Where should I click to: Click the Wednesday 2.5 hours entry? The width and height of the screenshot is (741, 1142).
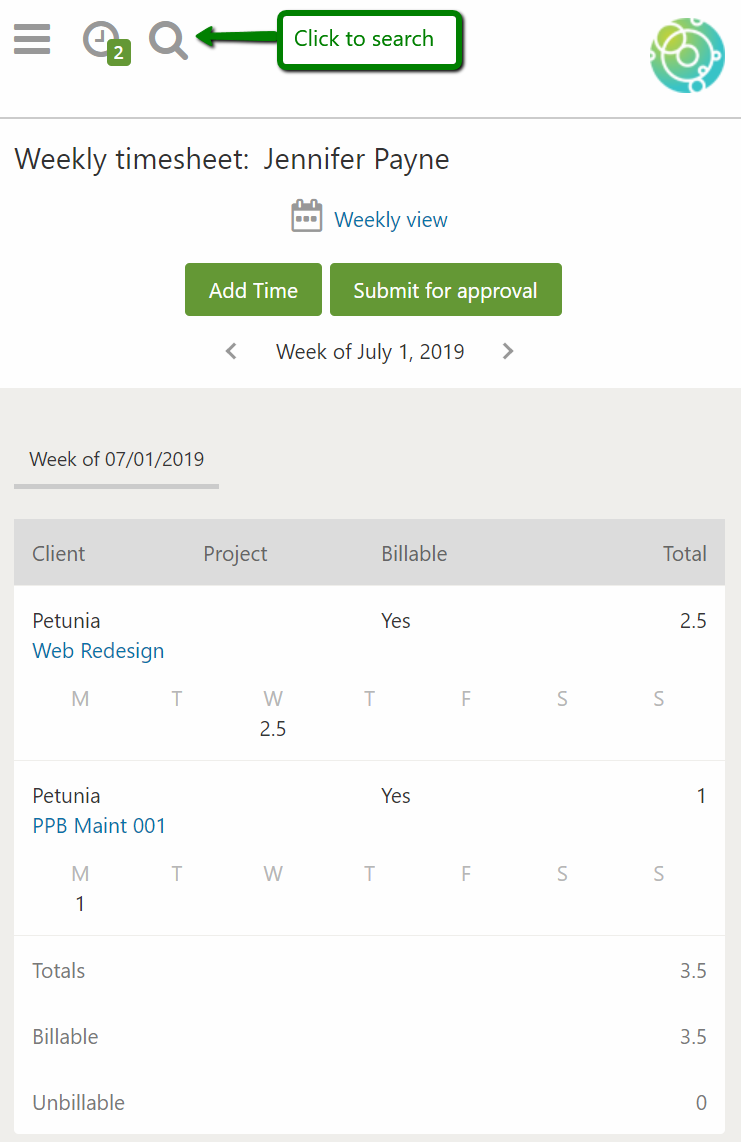273,729
